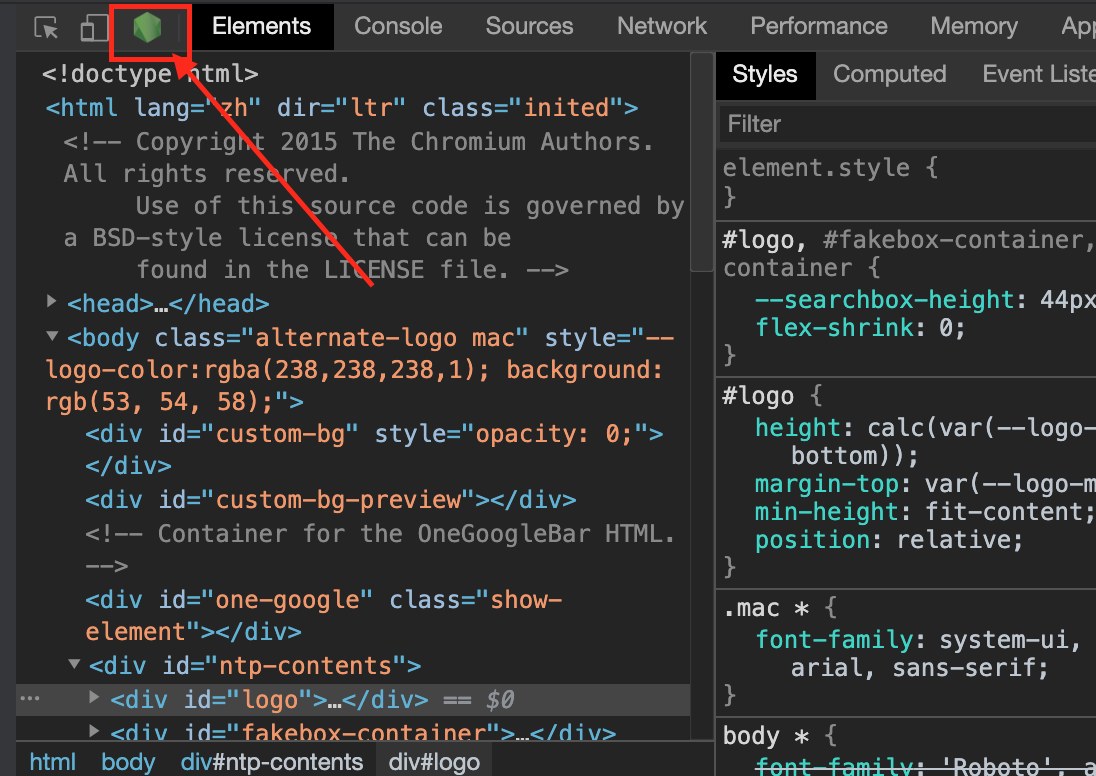Click div#ntp-contents in the breadcrumb
Viewport: 1096px width, 776px height.
tap(272, 762)
